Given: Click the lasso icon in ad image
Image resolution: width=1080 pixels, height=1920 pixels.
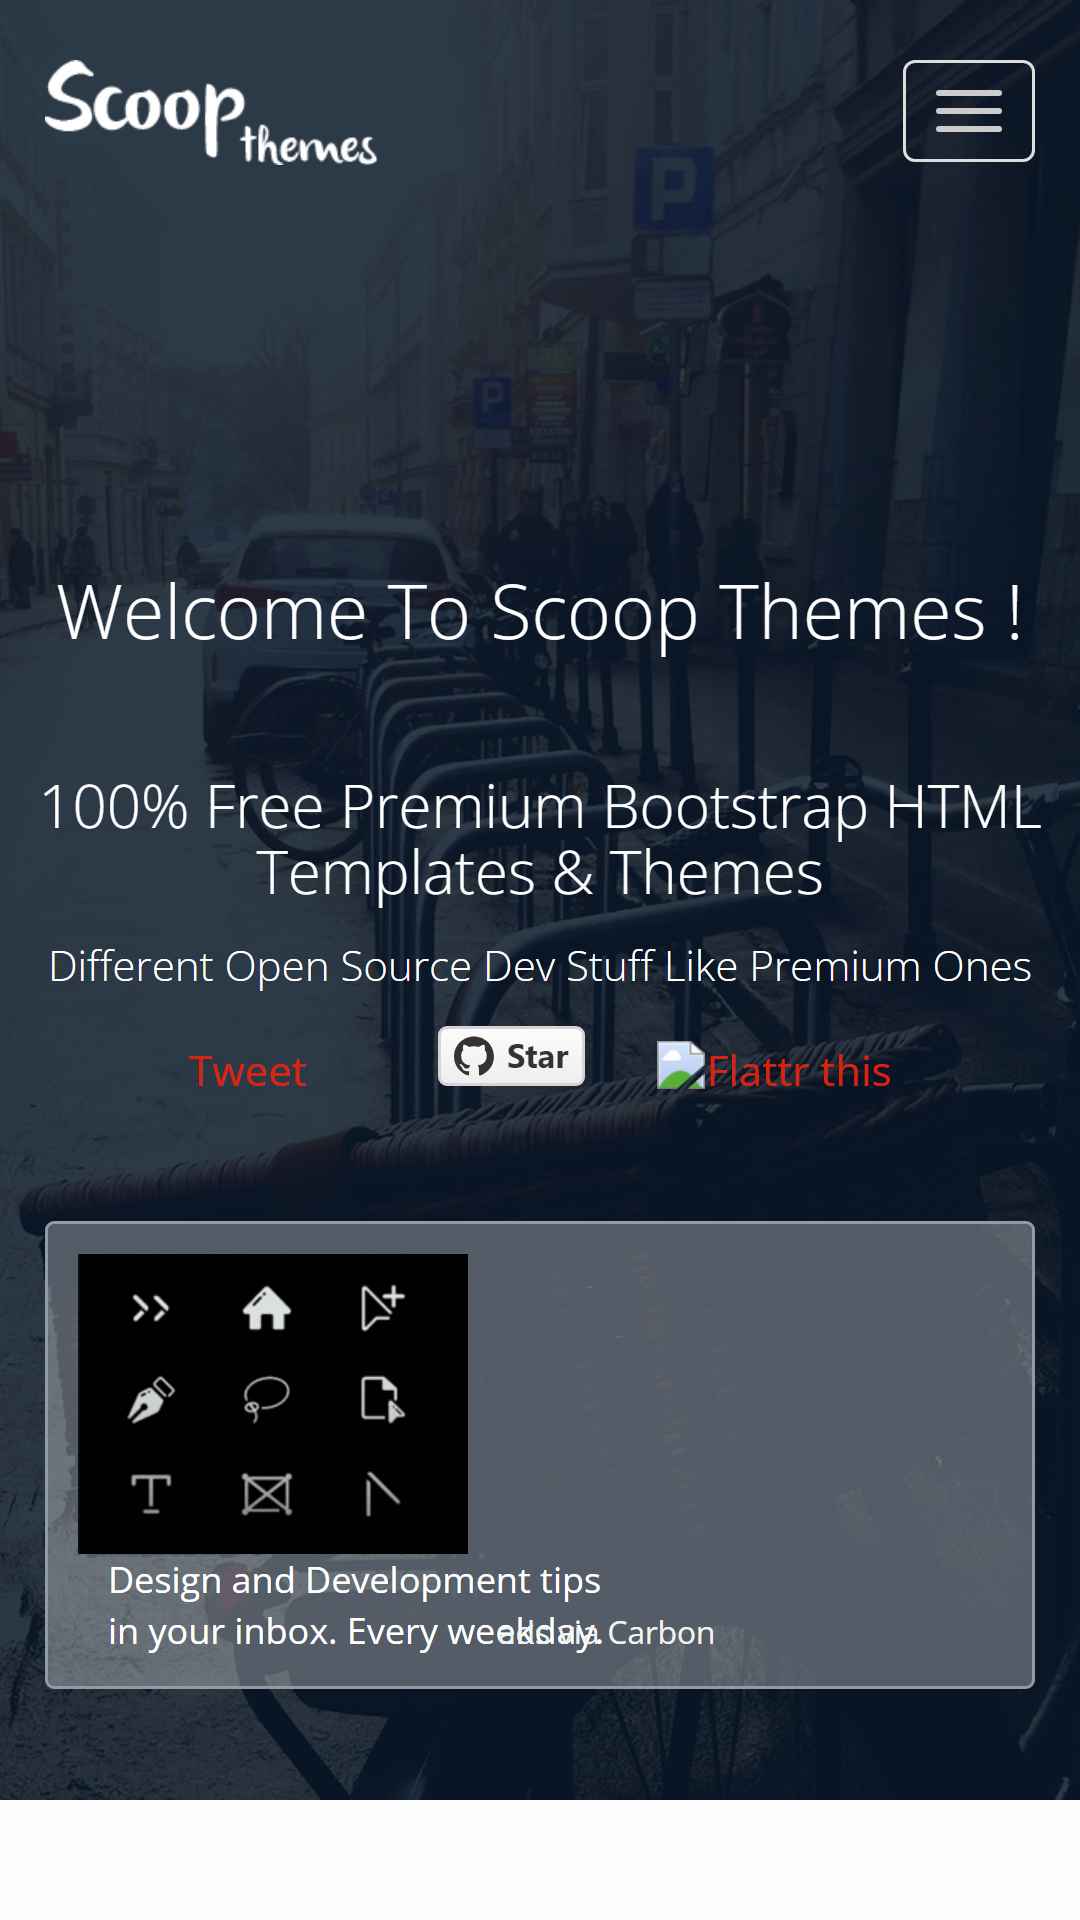Looking at the screenshot, I should pyautogui.click(x=266, y=1399).
